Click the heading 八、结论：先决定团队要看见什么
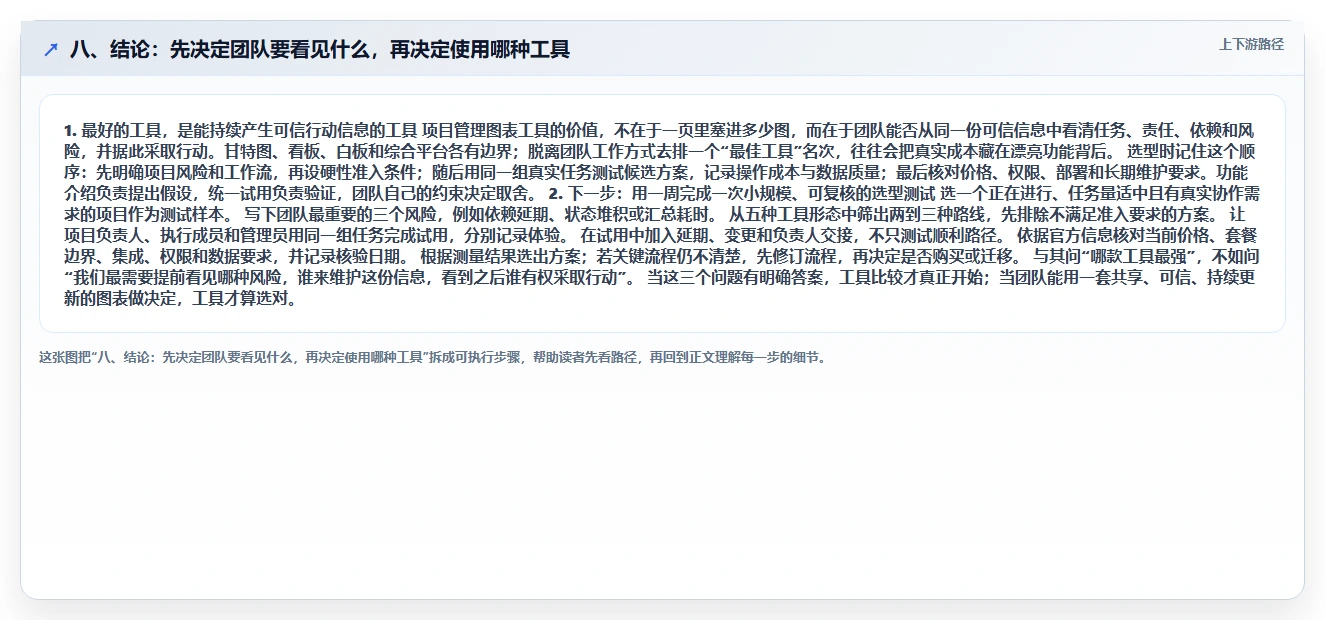The image size is (1325, 620). click(x=320, y=49)
